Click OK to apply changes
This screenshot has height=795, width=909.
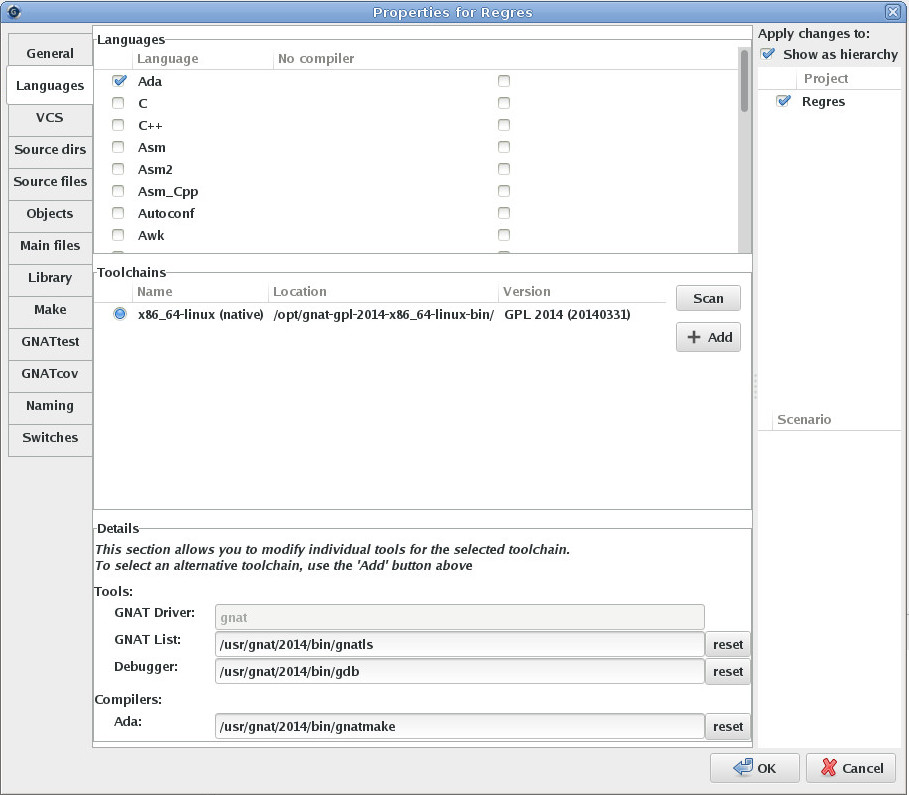755,768
